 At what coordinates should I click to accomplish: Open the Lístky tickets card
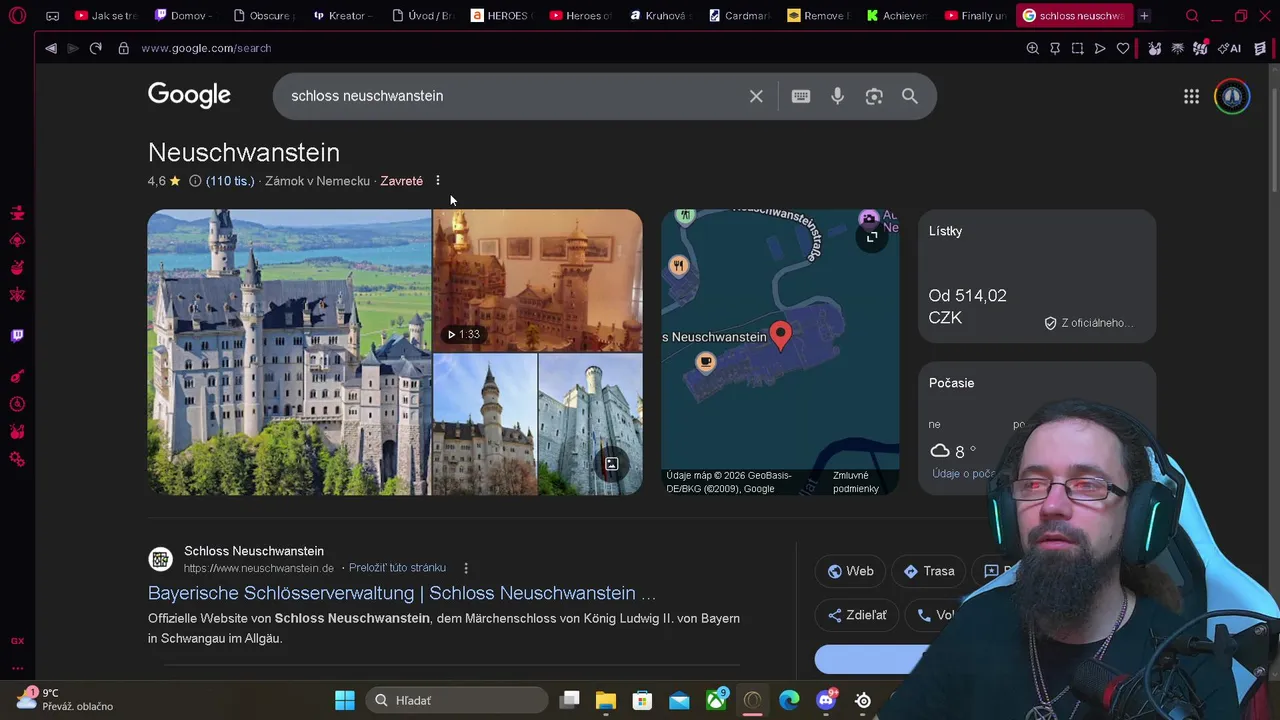[x=1037, y=276]
